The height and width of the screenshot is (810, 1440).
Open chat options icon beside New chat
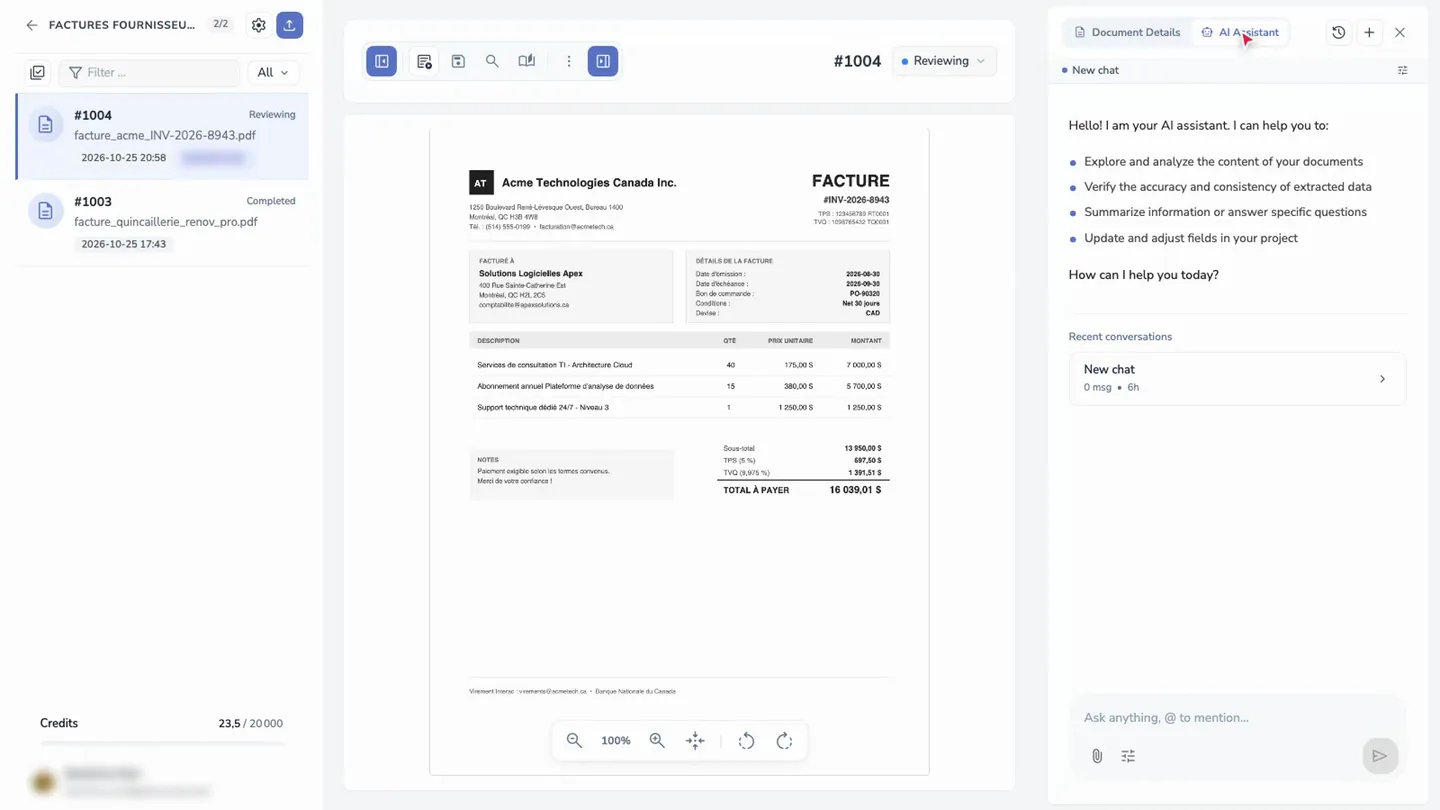[x=1403, y=70]
